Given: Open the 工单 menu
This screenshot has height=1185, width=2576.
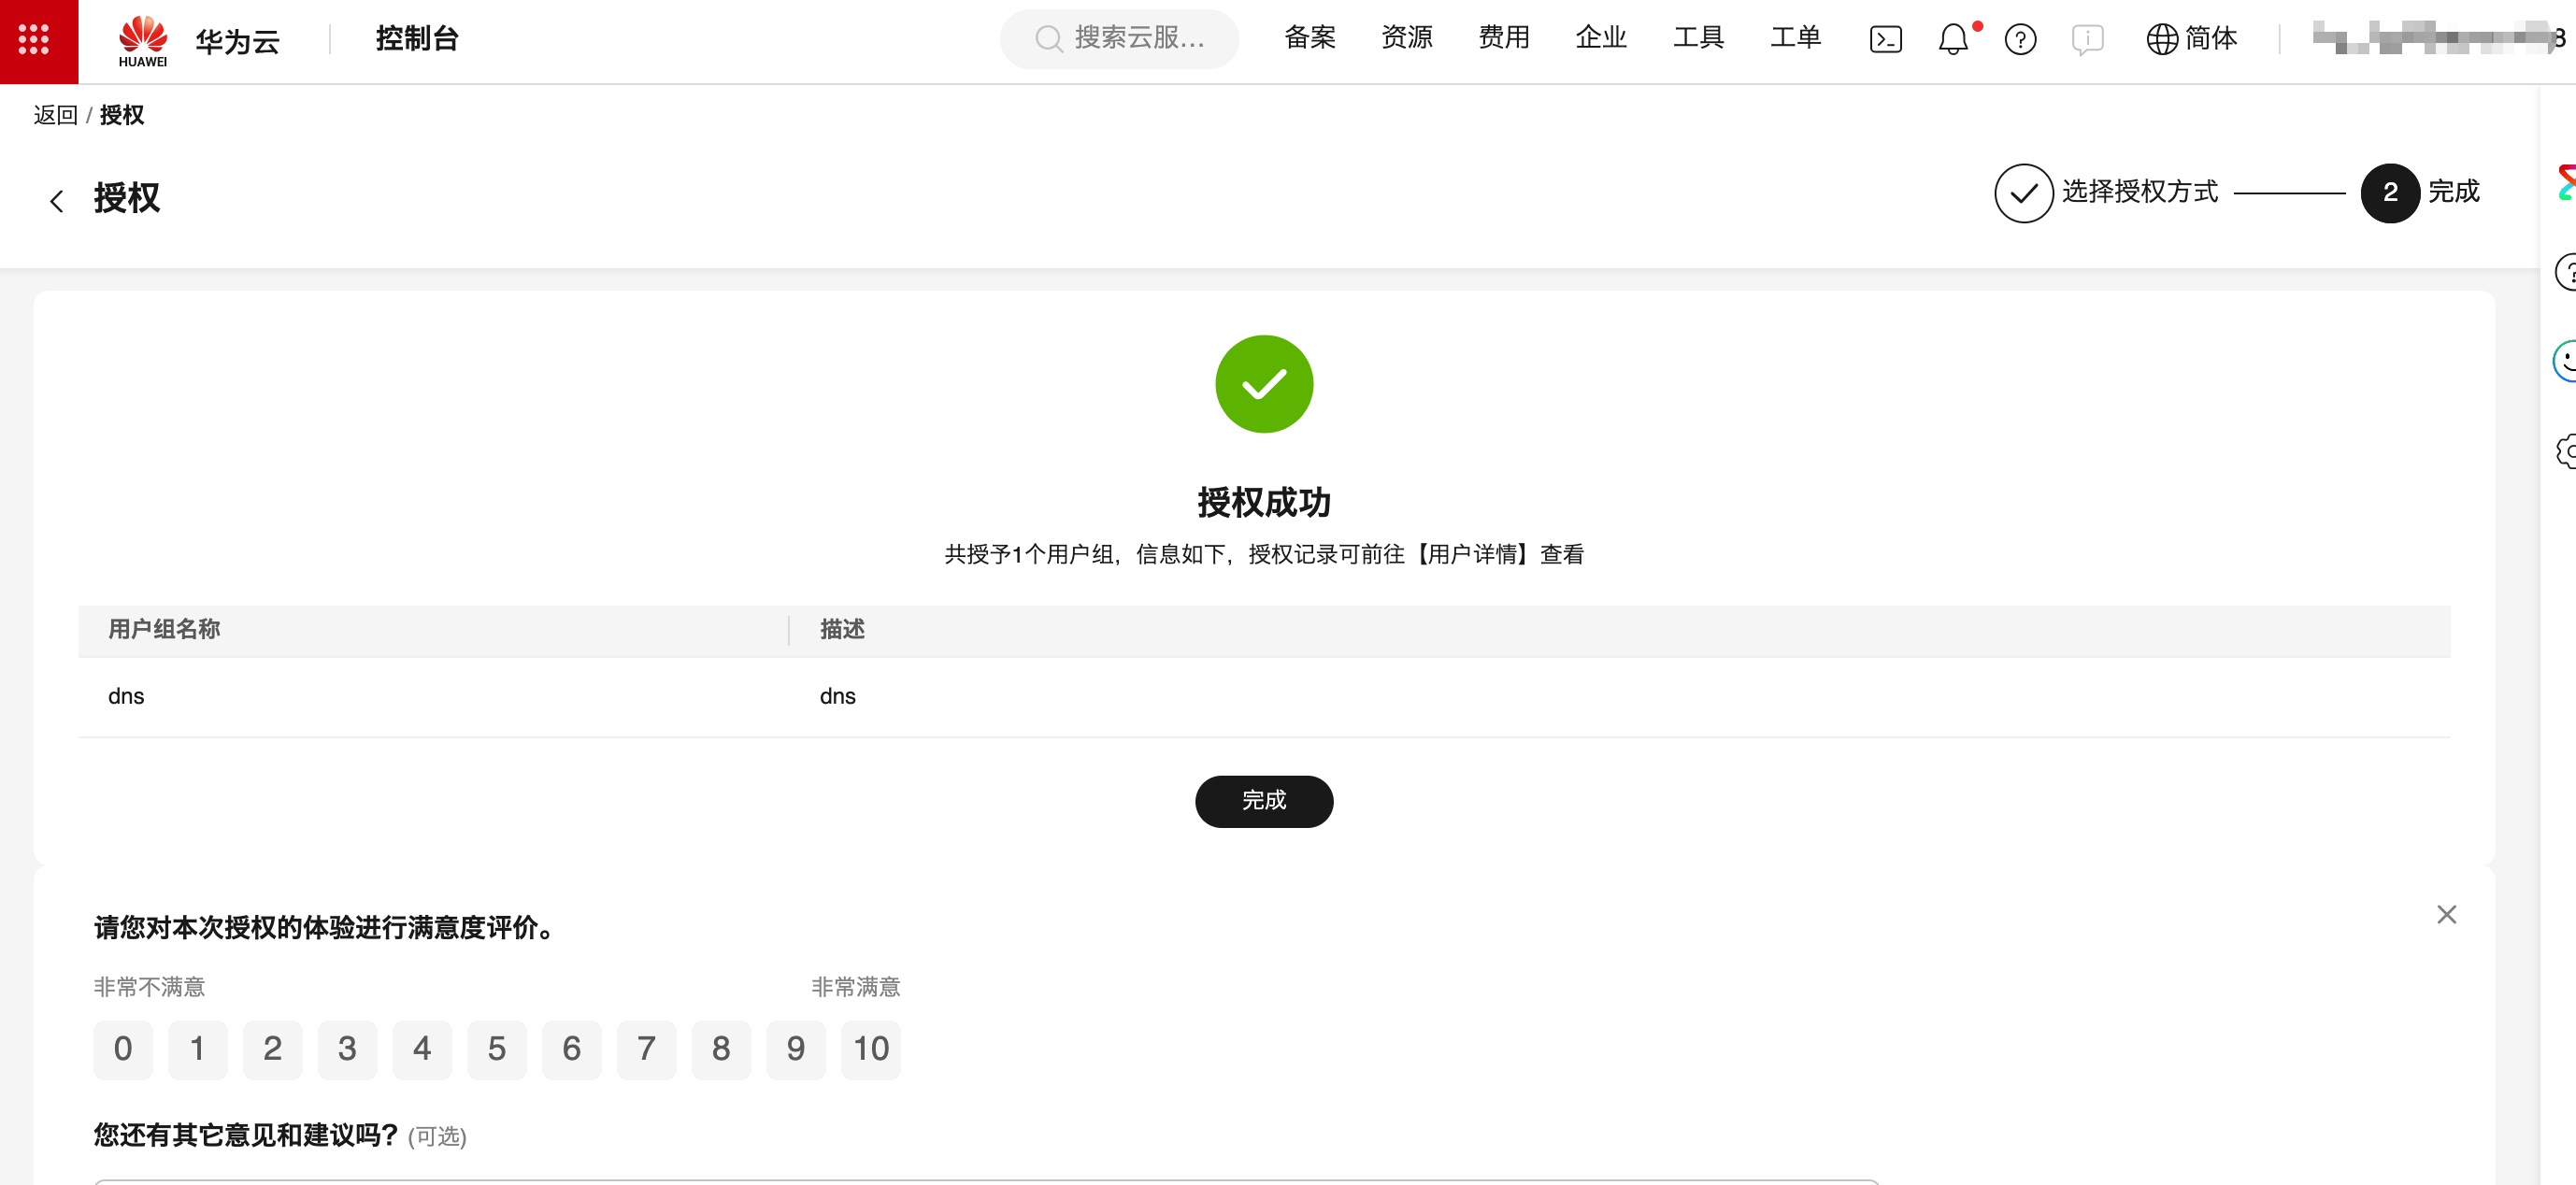Looking at the screenshot, I should click(1795, 38).
